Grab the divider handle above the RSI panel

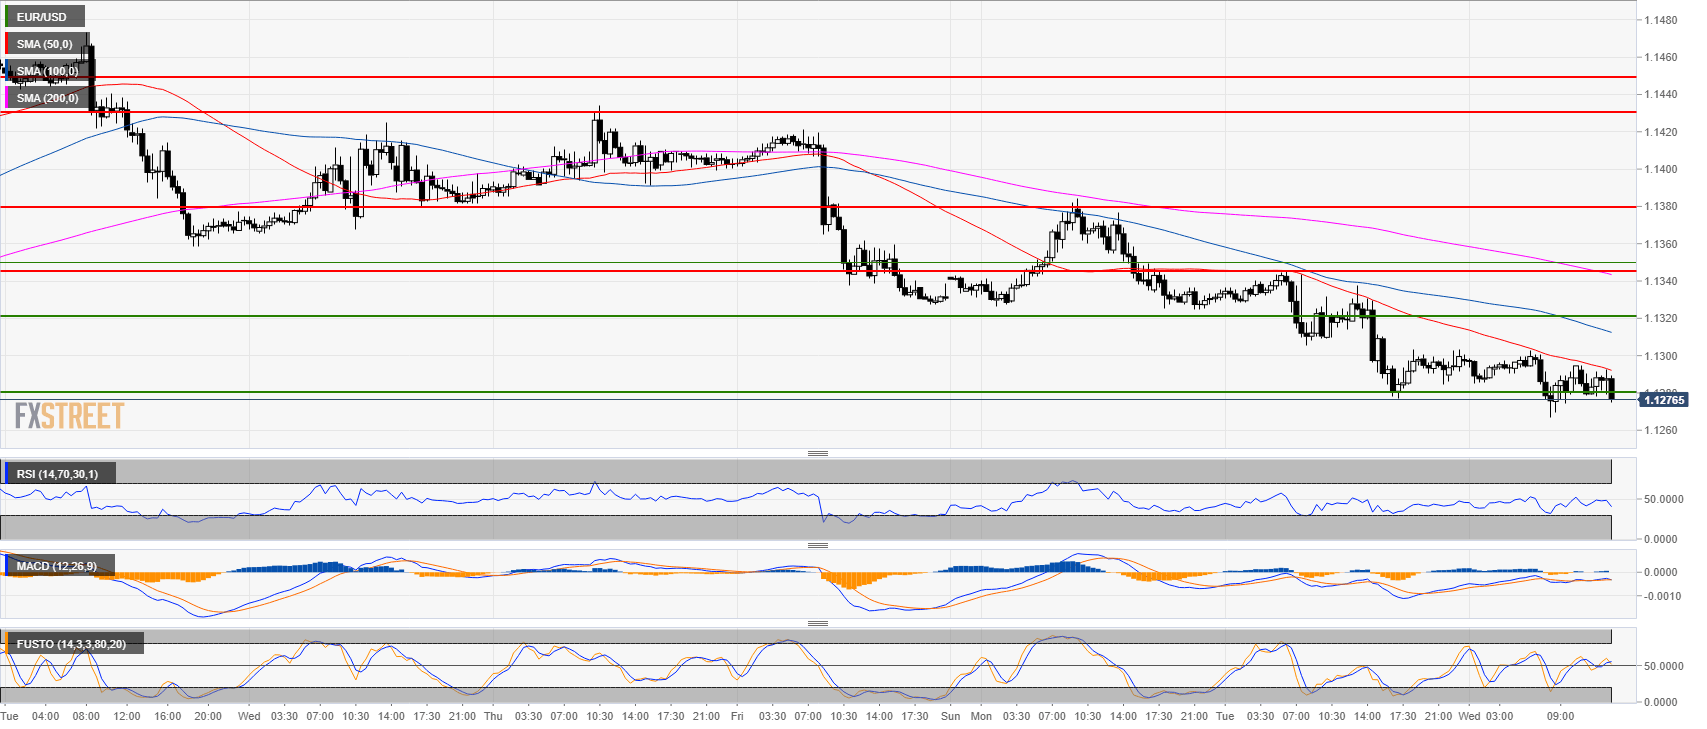817,453
